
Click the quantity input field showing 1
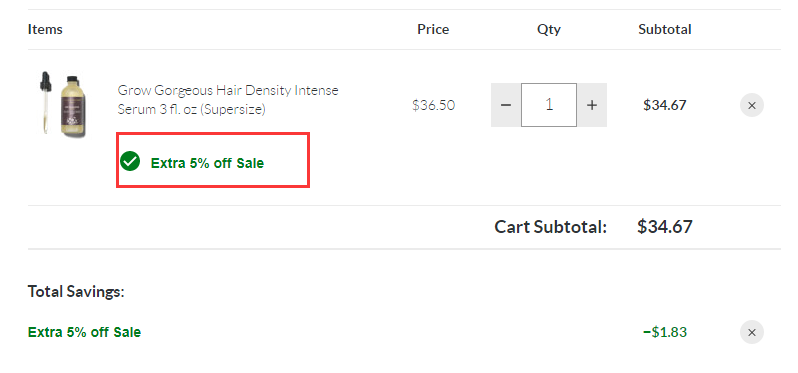549,105
